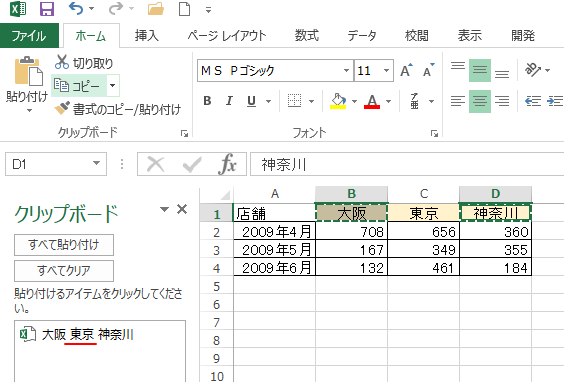The width and height of the screenshot is (564, 382).
Task: Click the Excel item icon in clipboard list
Action: coord(28,334)
